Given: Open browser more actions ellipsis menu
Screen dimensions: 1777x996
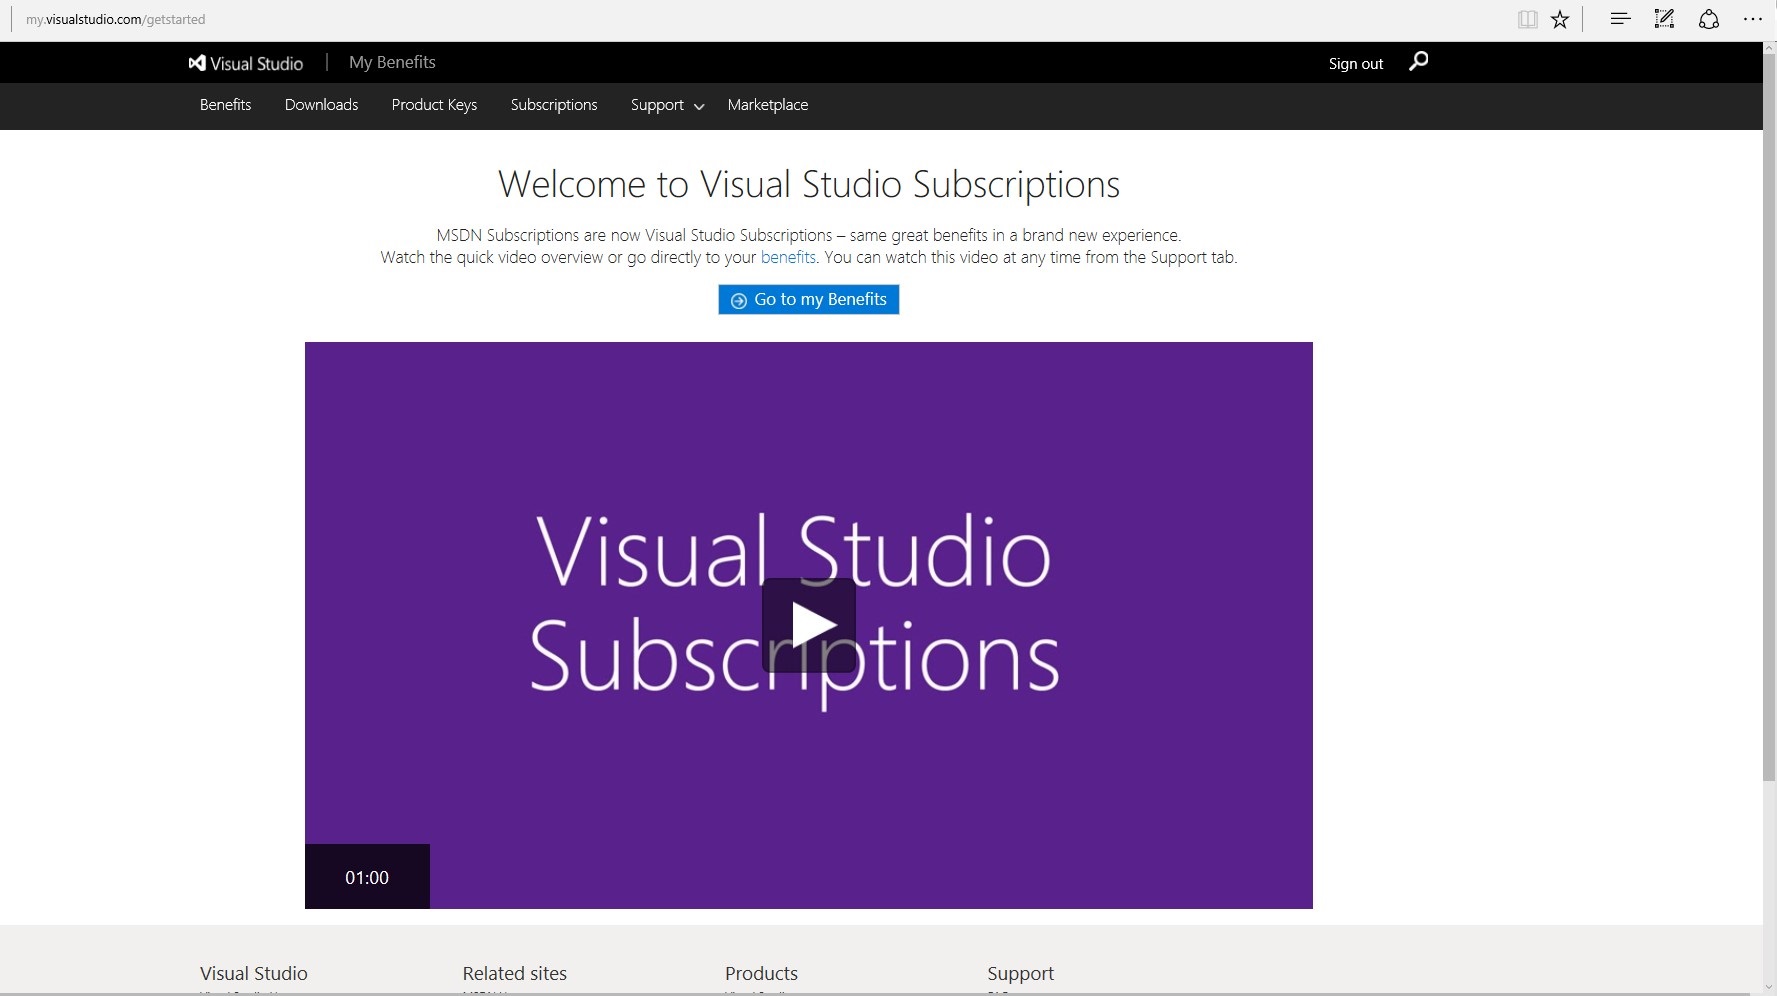Looking at the screenshot, I should coord(1752,19).
